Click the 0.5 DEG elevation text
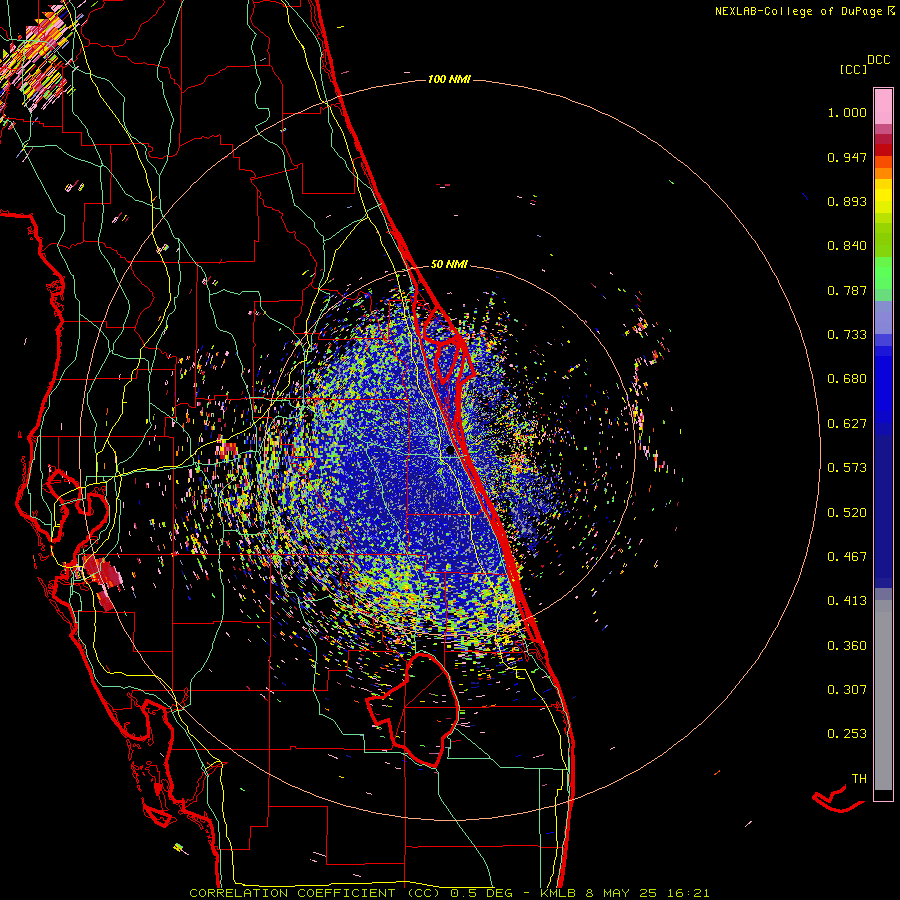Viewport: 900px width, 900px height. (x=480, y=893)
